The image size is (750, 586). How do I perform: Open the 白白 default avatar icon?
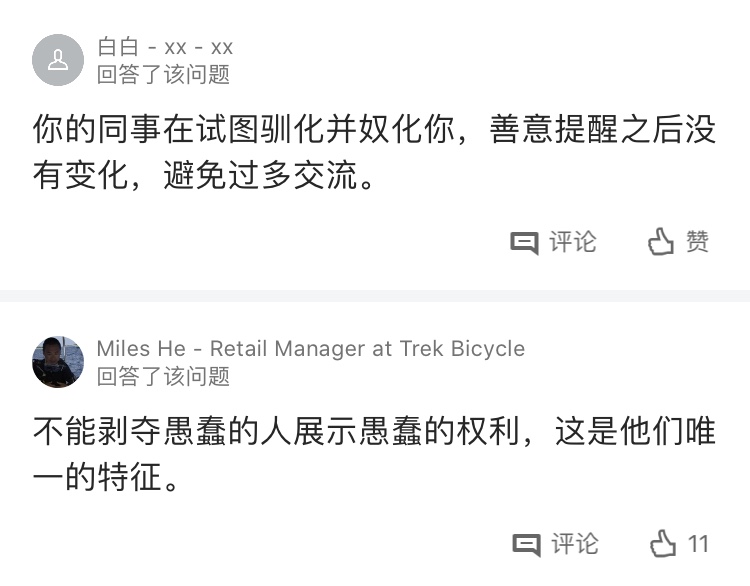58,60
